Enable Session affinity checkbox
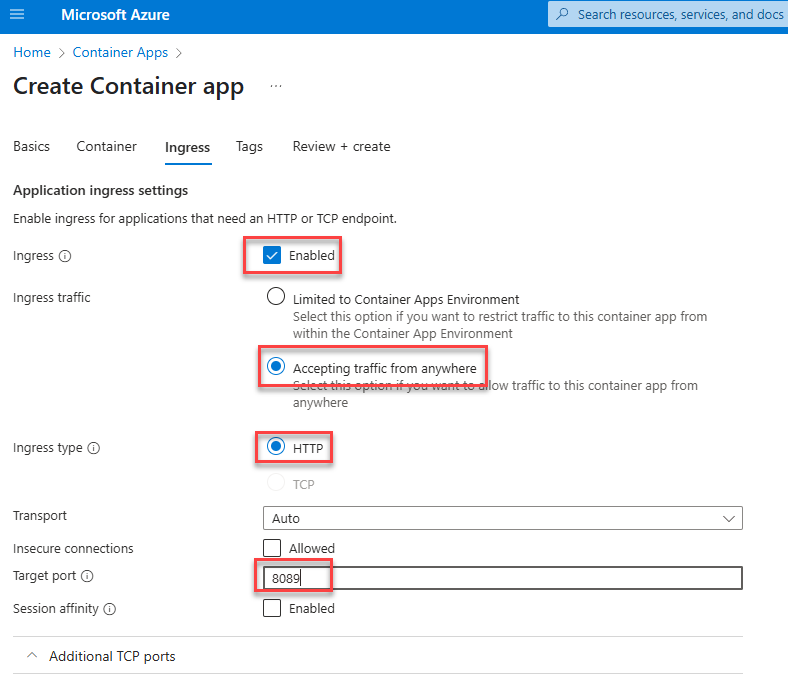The height and width of the screenshot is (676, 788). [x=272, y=608]
